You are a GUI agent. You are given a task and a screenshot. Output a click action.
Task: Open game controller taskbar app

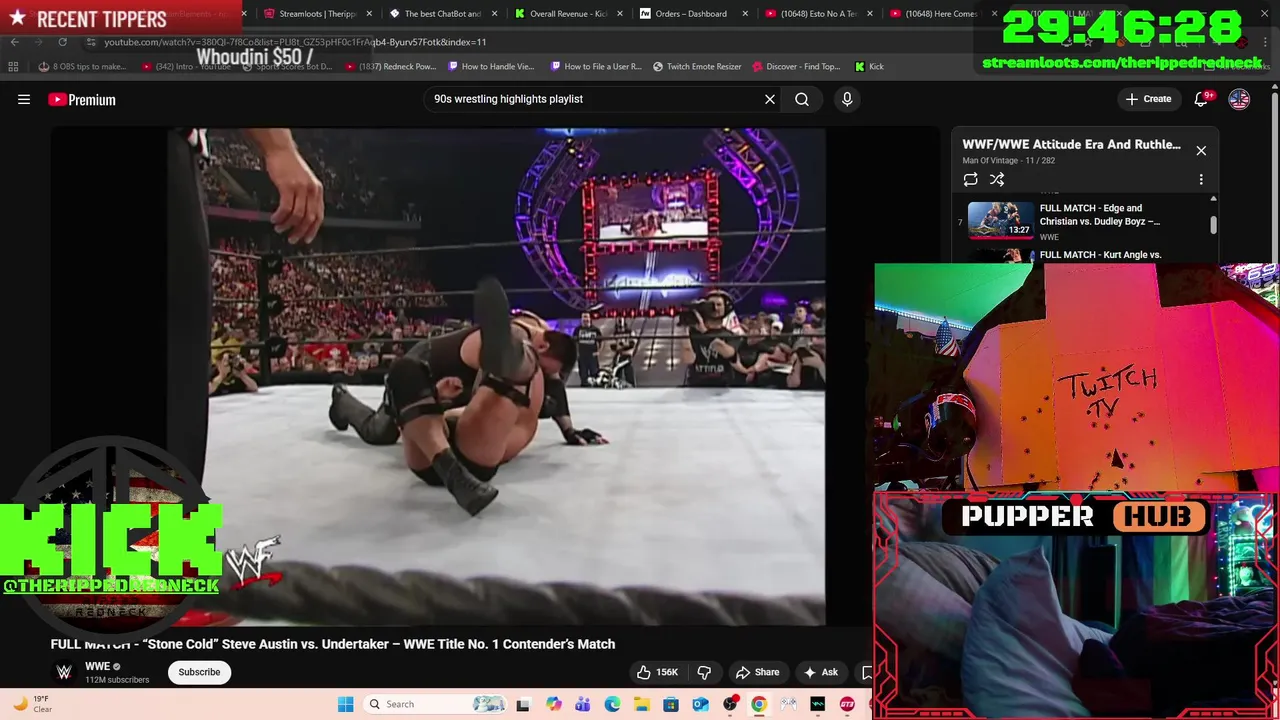[x=789, y=704]
